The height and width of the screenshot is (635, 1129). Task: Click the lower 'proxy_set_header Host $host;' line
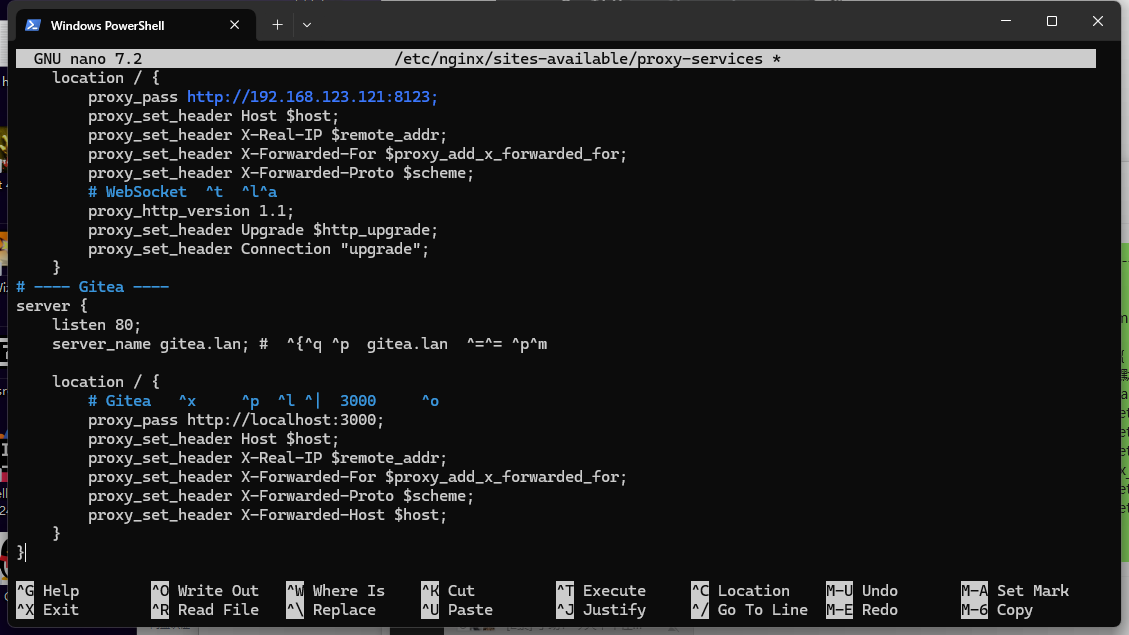[213, 439]
